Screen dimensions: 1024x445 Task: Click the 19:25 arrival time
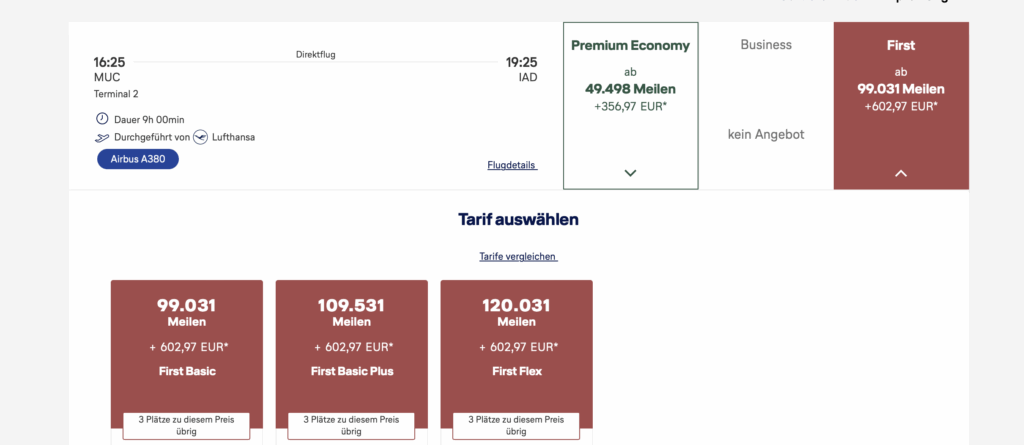[521, 62]
